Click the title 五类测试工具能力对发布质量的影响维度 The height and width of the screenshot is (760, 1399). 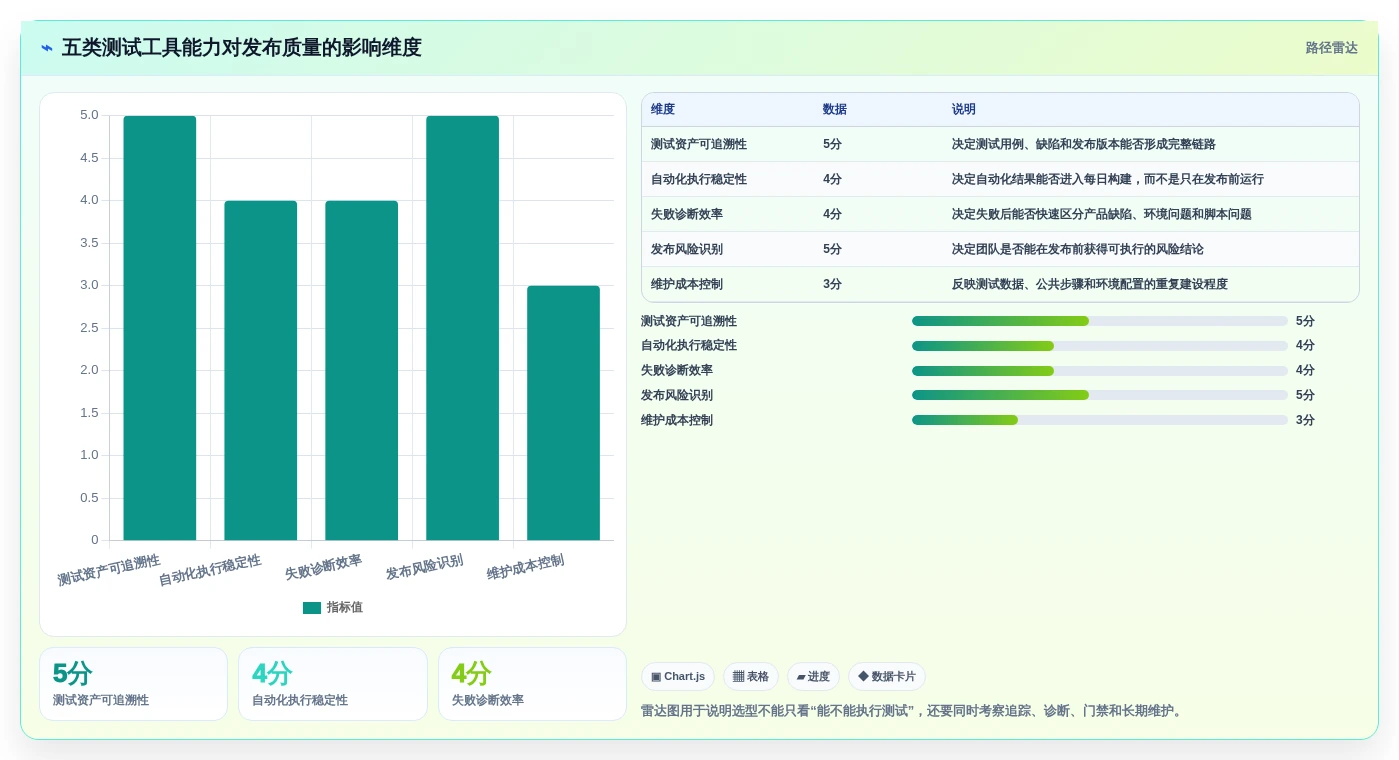[x=242, y=48]
